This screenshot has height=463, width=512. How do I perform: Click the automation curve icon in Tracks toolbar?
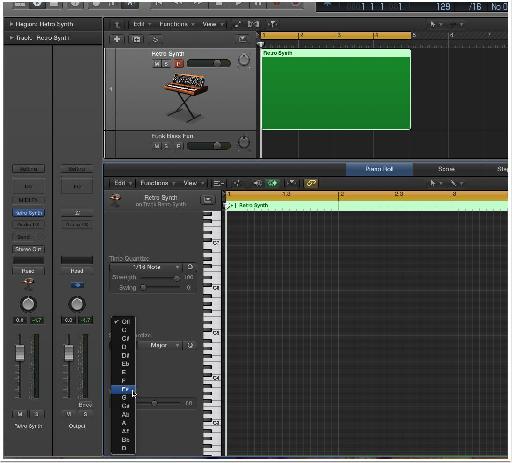click(x=237, y=24)
